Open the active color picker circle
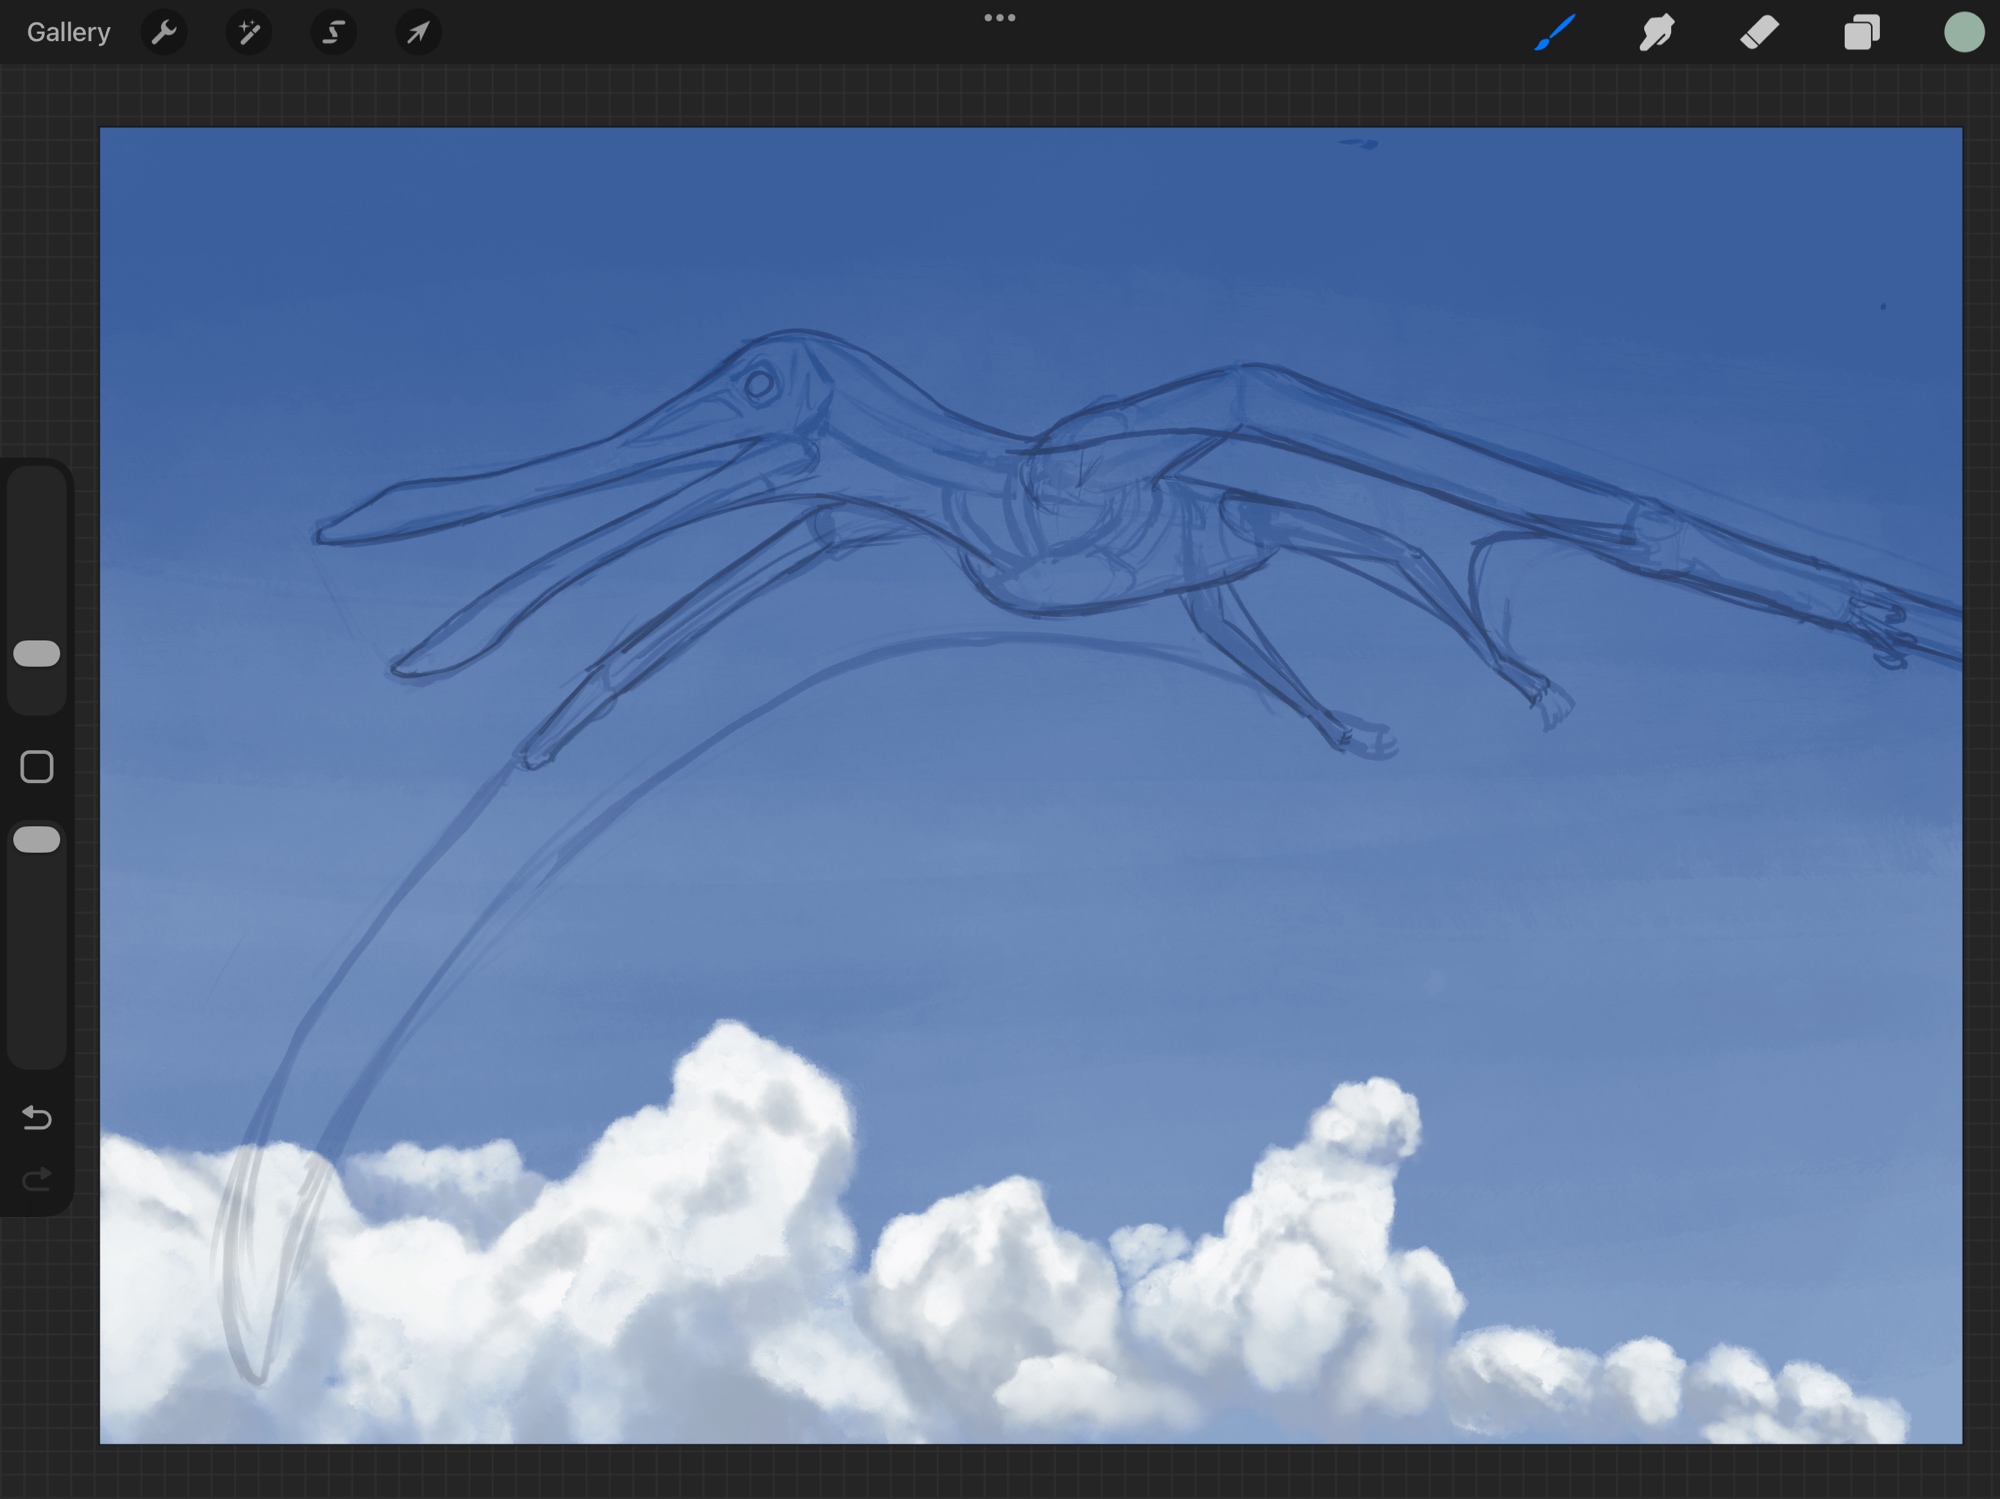This screenshot has height=1499, width=2000. tap(1964, 33)
